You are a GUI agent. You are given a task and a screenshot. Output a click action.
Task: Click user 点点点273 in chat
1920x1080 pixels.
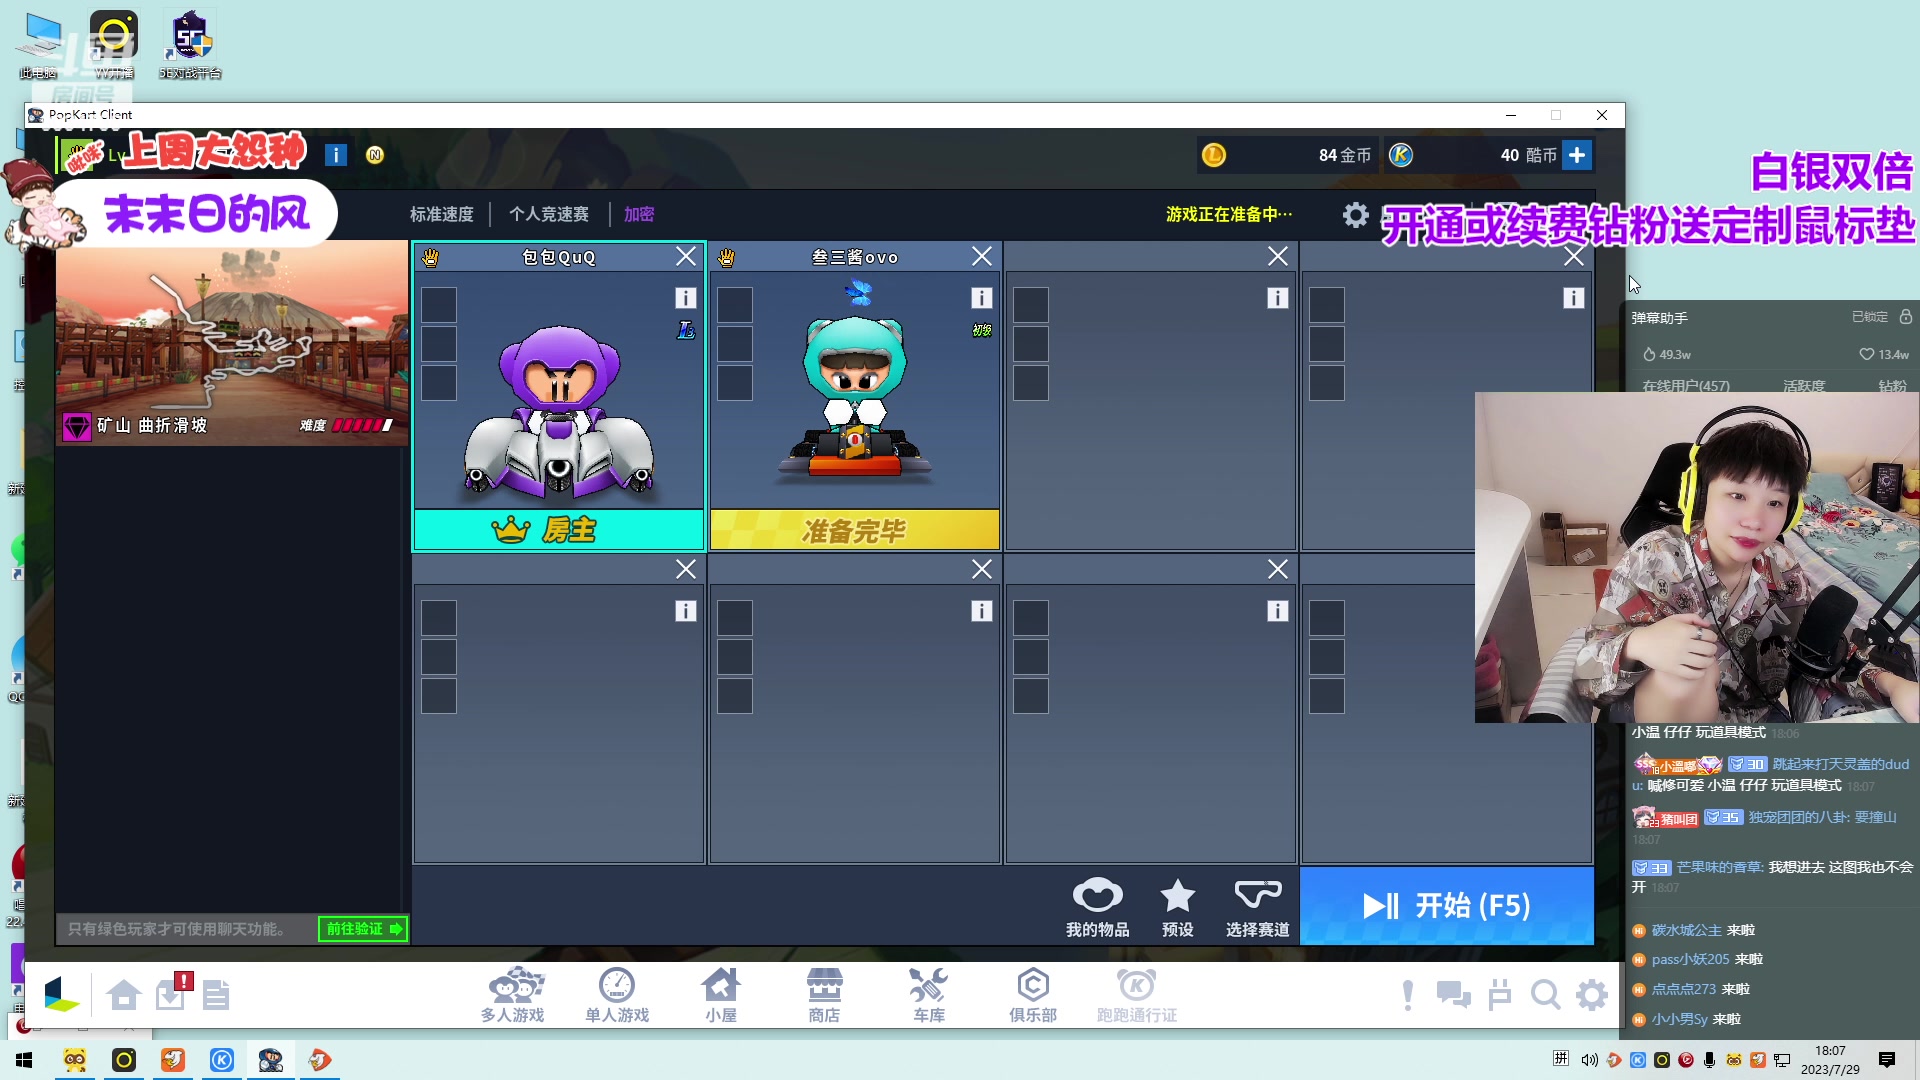1683,989
